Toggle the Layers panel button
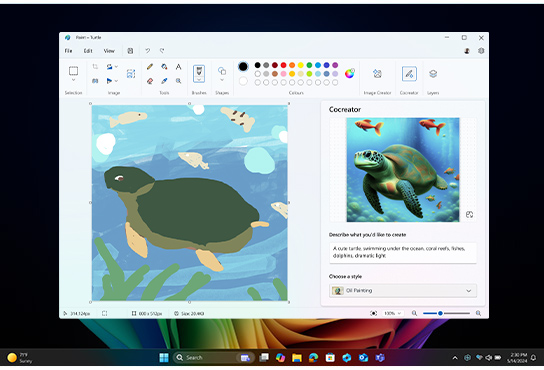This screenshot has width=544, height=370. (433, 74)
